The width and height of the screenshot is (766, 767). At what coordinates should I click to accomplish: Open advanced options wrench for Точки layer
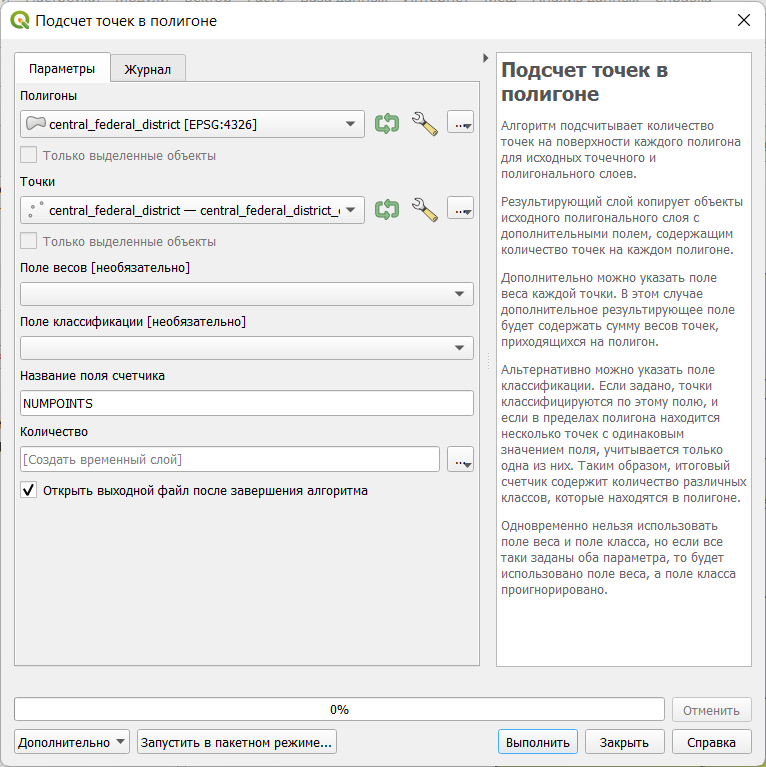(x=424, y=209)
